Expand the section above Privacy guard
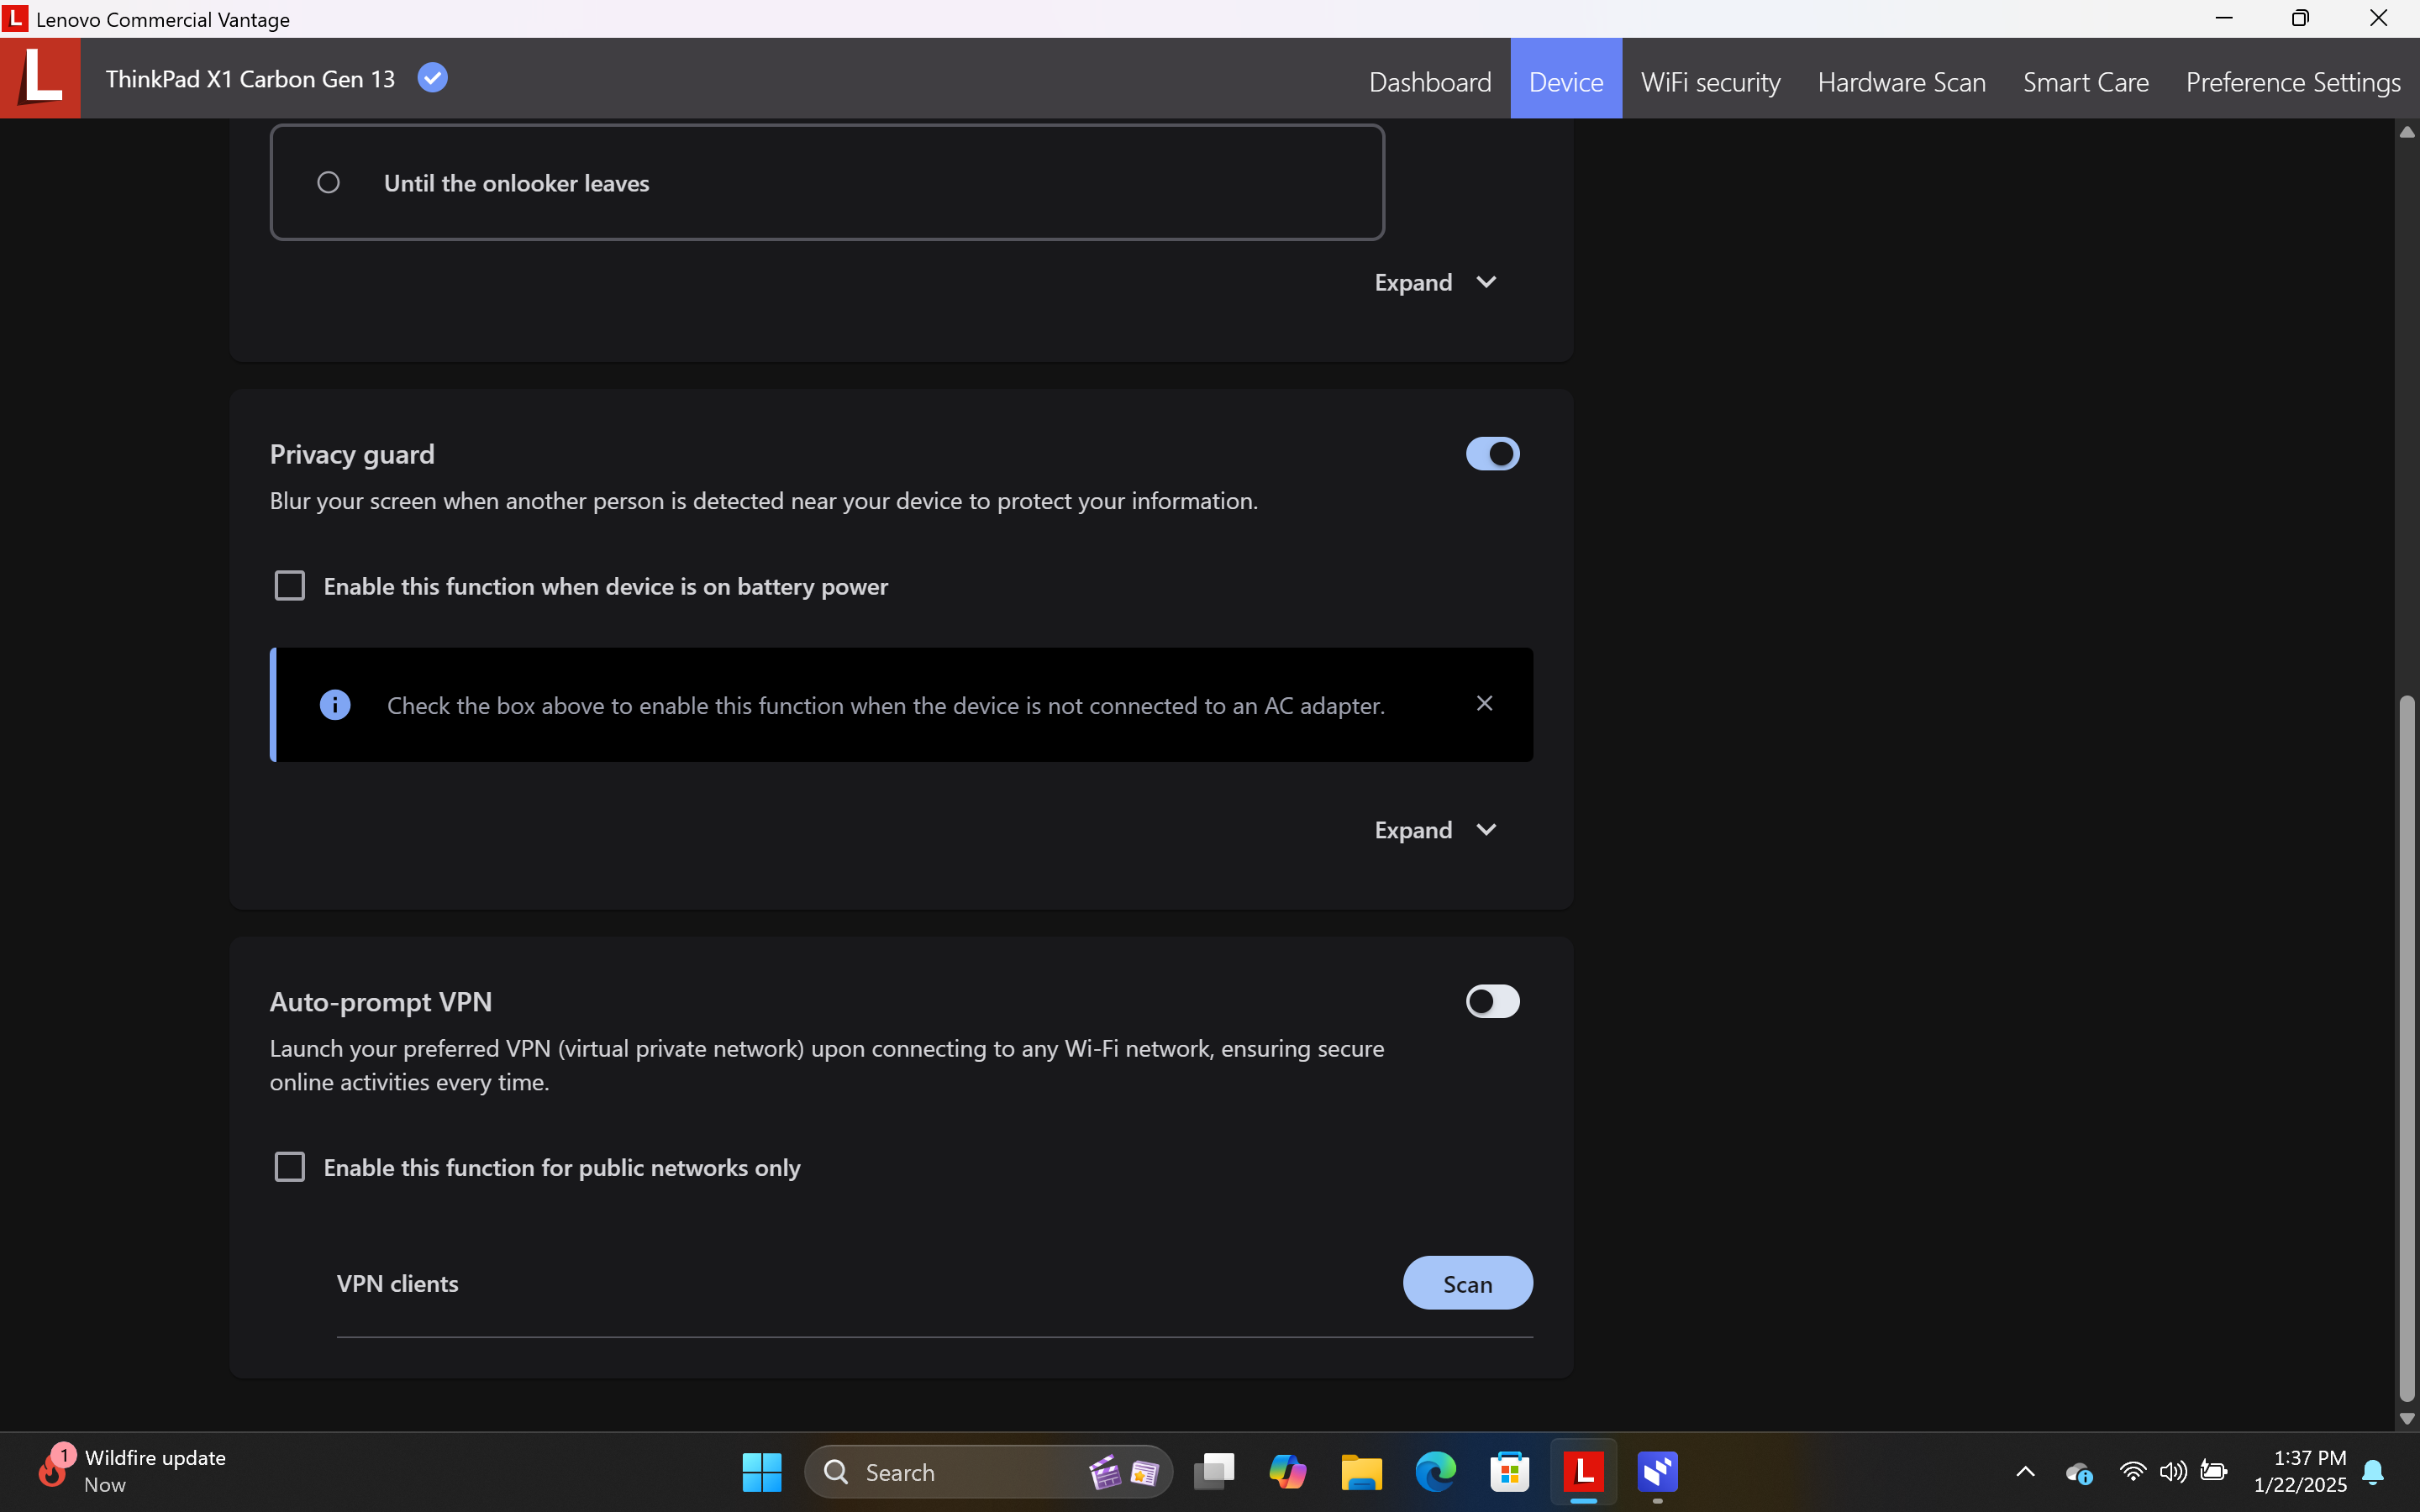The height and width of the screenshot is (1512, 2420). [1435, 283]
